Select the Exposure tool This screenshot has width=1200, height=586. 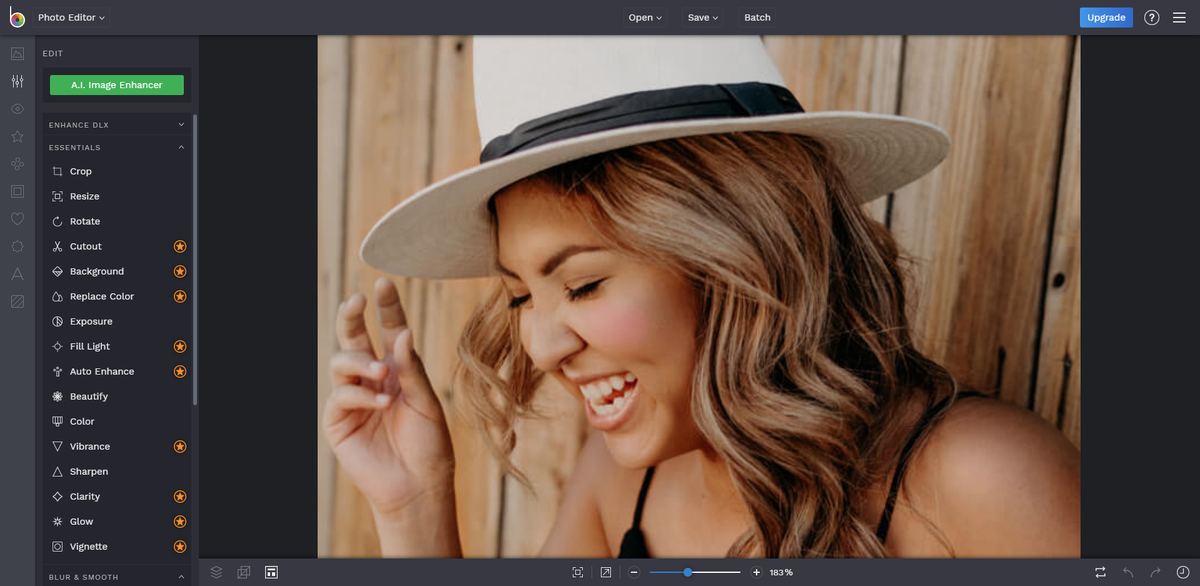(117, 321)
